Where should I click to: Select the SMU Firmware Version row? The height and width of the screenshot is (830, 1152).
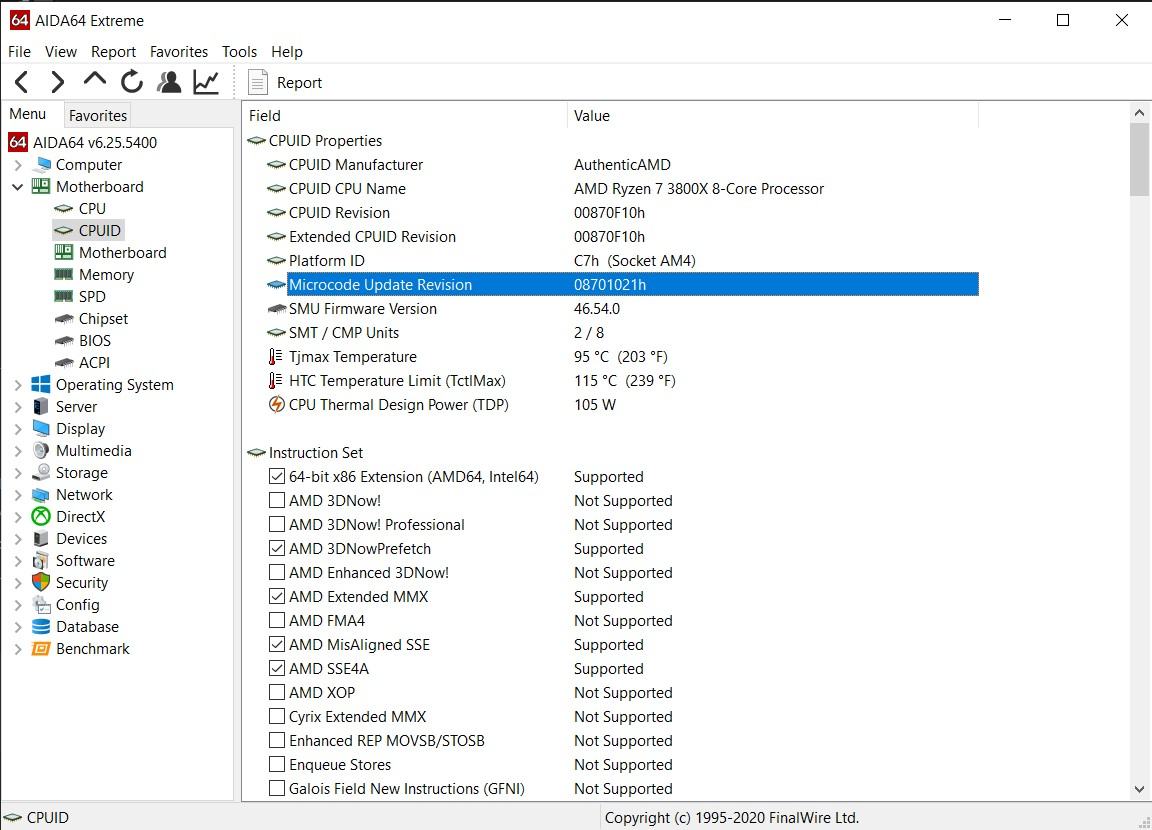tap(624, 308)
